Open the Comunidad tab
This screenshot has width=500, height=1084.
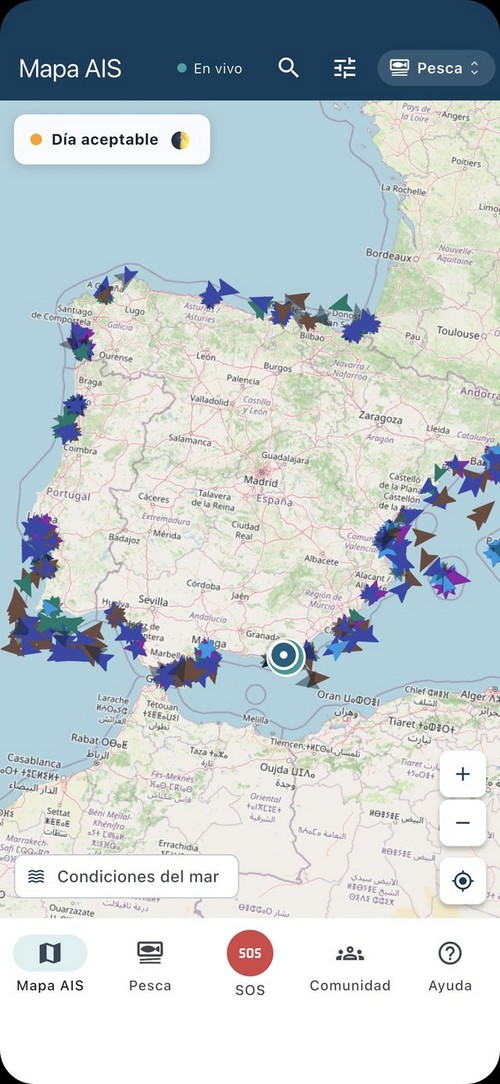350,964
